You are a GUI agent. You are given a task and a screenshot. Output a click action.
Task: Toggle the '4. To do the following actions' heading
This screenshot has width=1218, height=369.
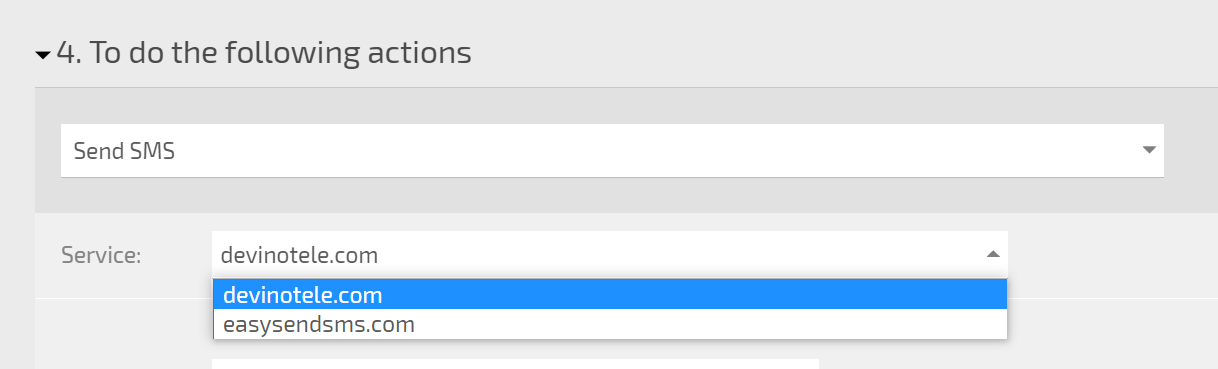point(253,52)
